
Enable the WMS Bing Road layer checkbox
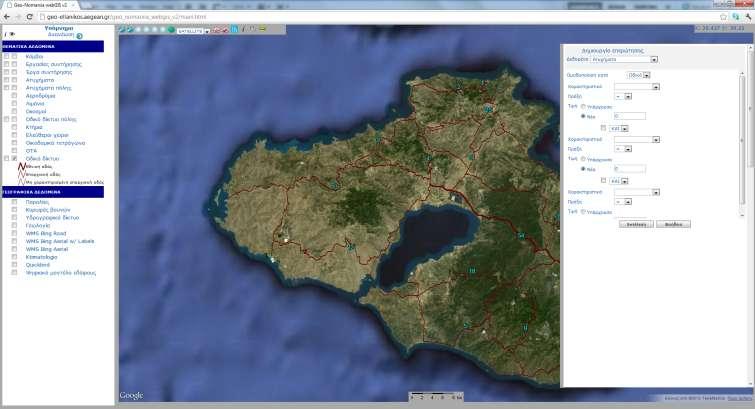coord(14,233)
